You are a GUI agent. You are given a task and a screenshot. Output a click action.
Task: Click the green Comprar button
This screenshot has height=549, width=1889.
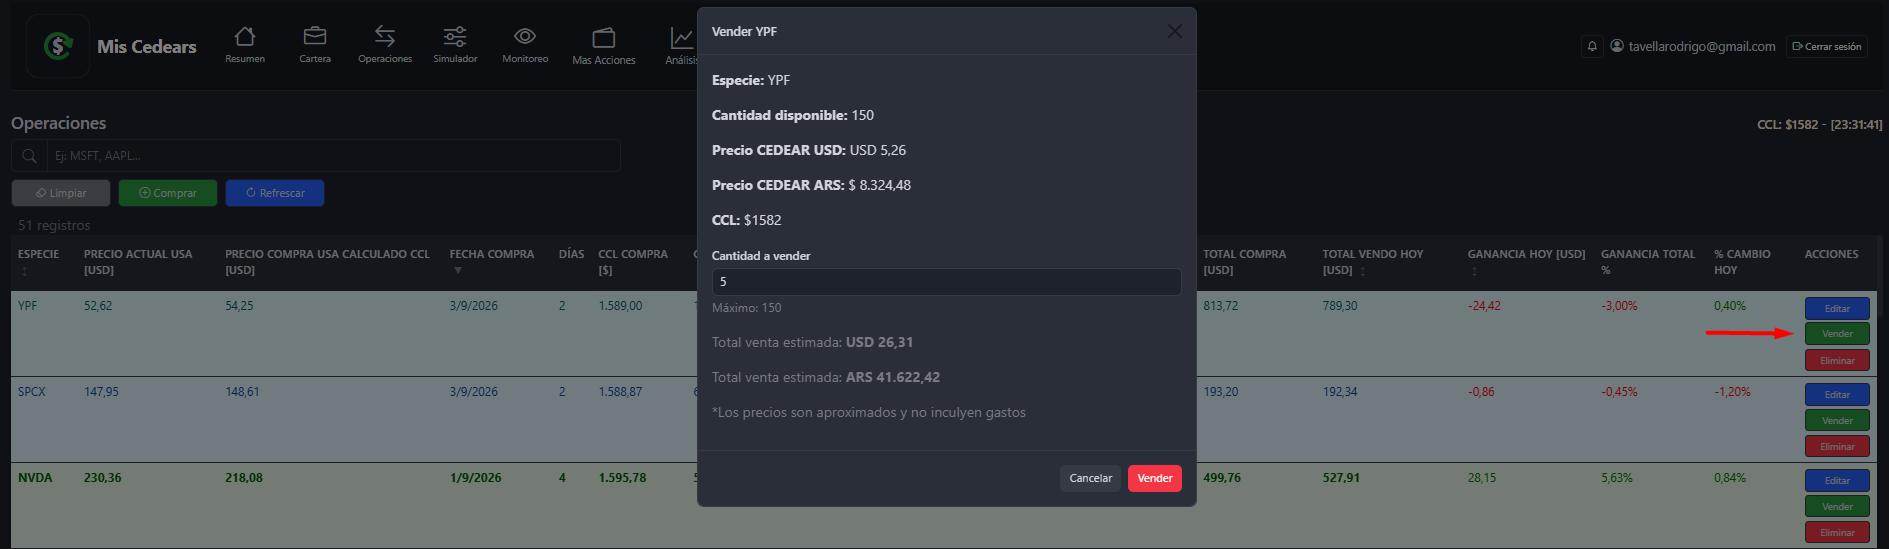(168, 193)
